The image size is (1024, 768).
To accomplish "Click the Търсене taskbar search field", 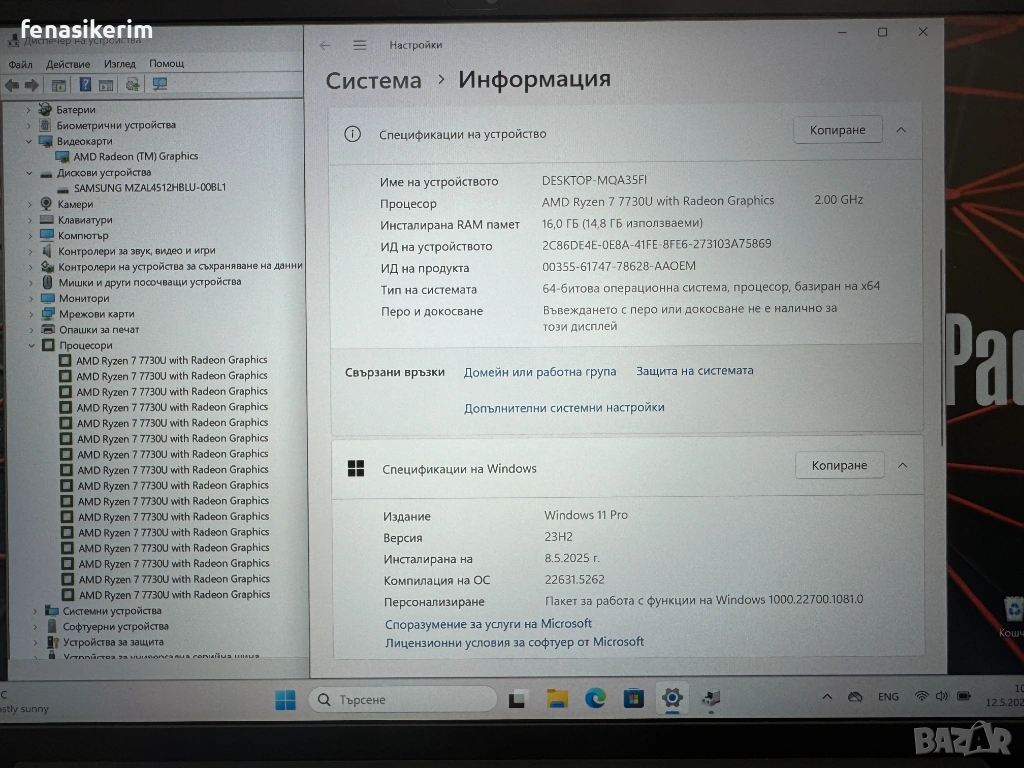I will (402, 699).
